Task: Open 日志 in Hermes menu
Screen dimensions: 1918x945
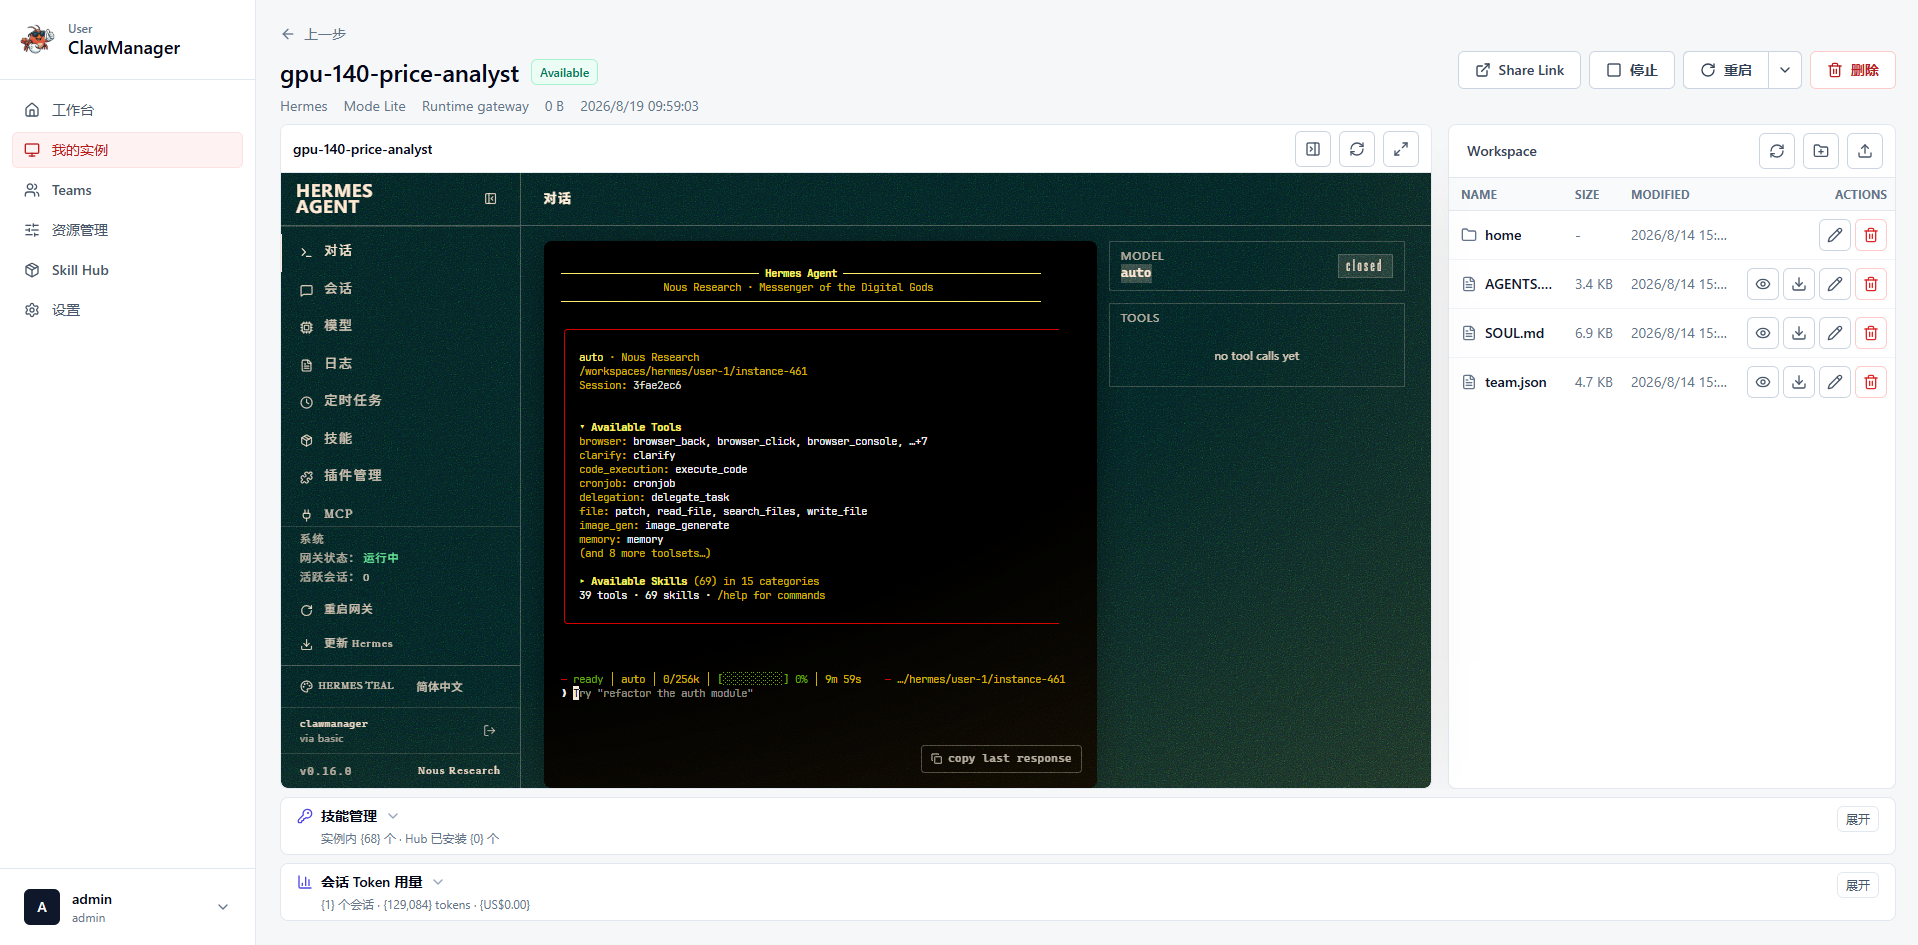Action: pos(400,364)
